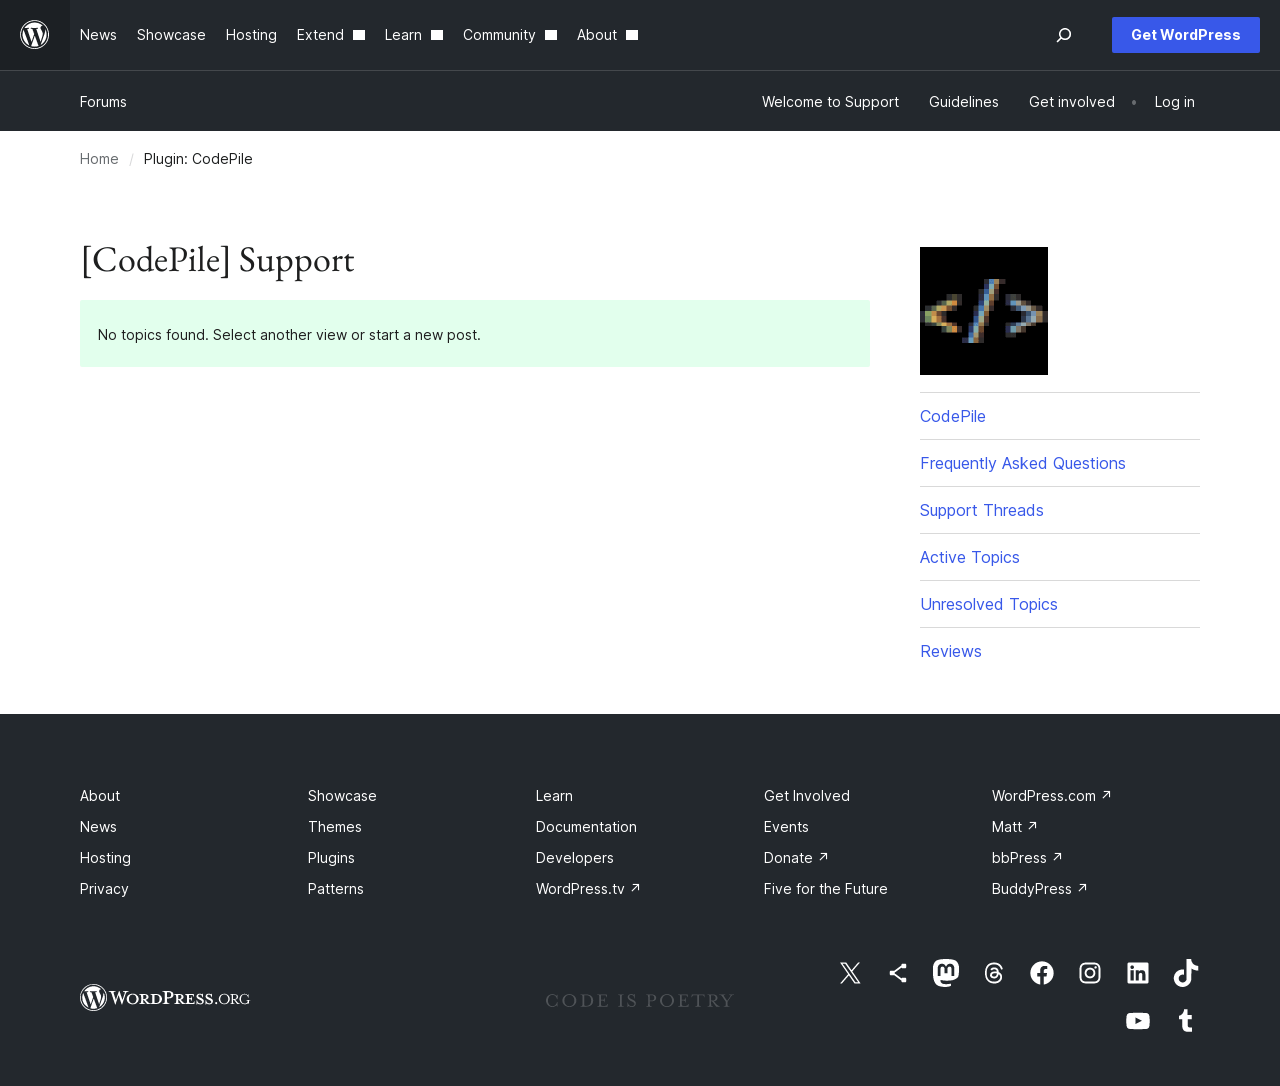Expand the Community submenu arrow

tap(551, 35)
